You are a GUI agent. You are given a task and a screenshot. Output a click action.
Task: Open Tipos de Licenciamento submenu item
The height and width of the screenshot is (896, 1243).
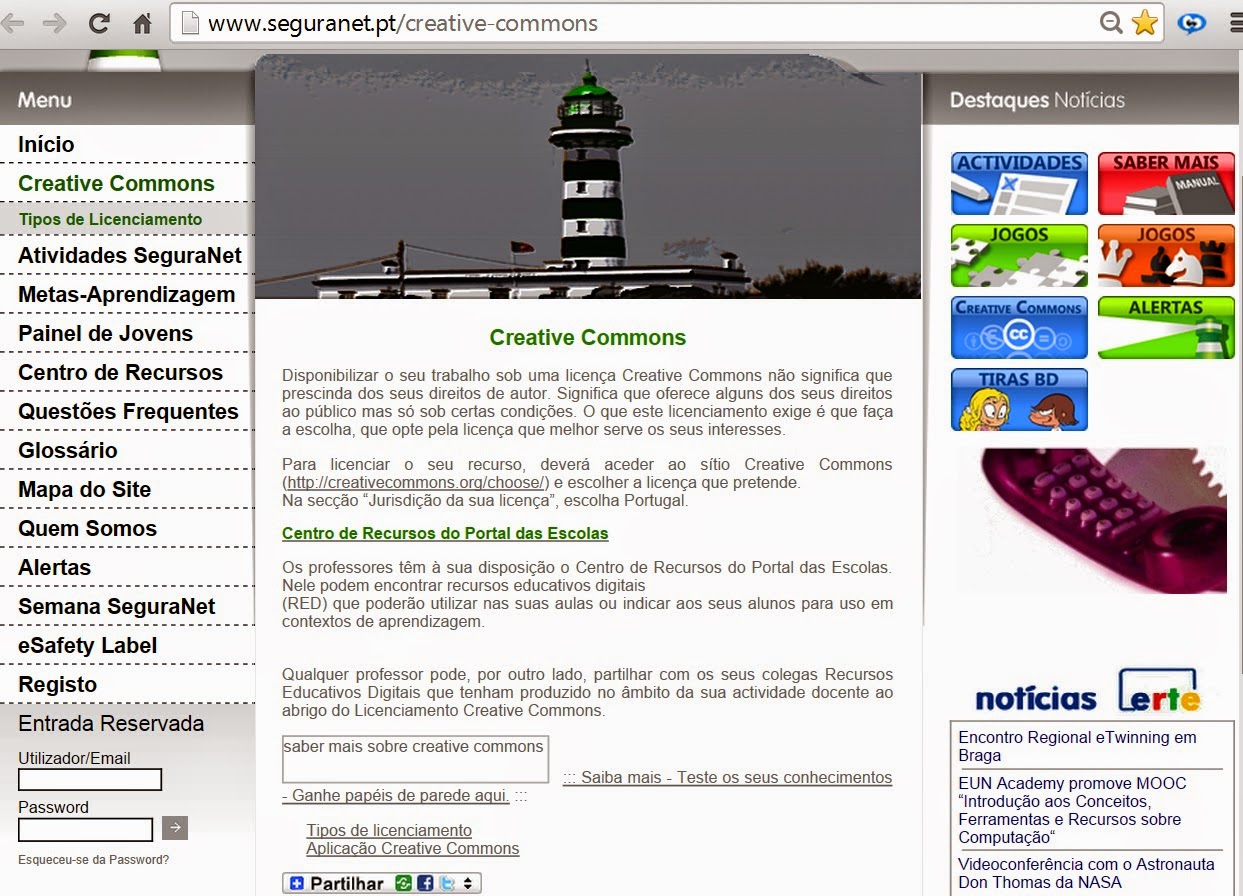[110, 219]
